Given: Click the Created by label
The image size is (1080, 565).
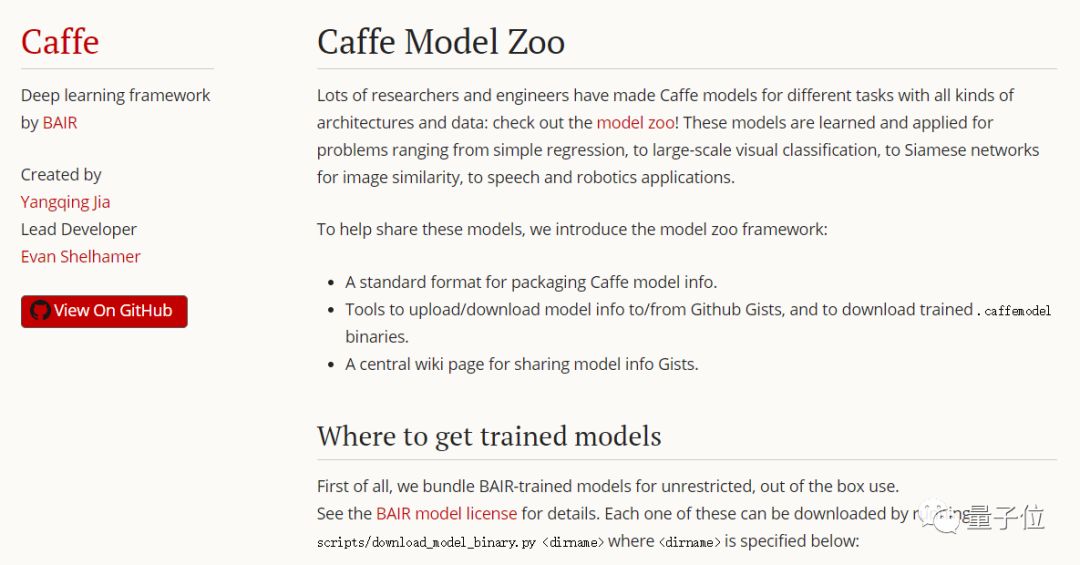Looking at the screenshot, I should pyautogui.click(x=61, y=175).
